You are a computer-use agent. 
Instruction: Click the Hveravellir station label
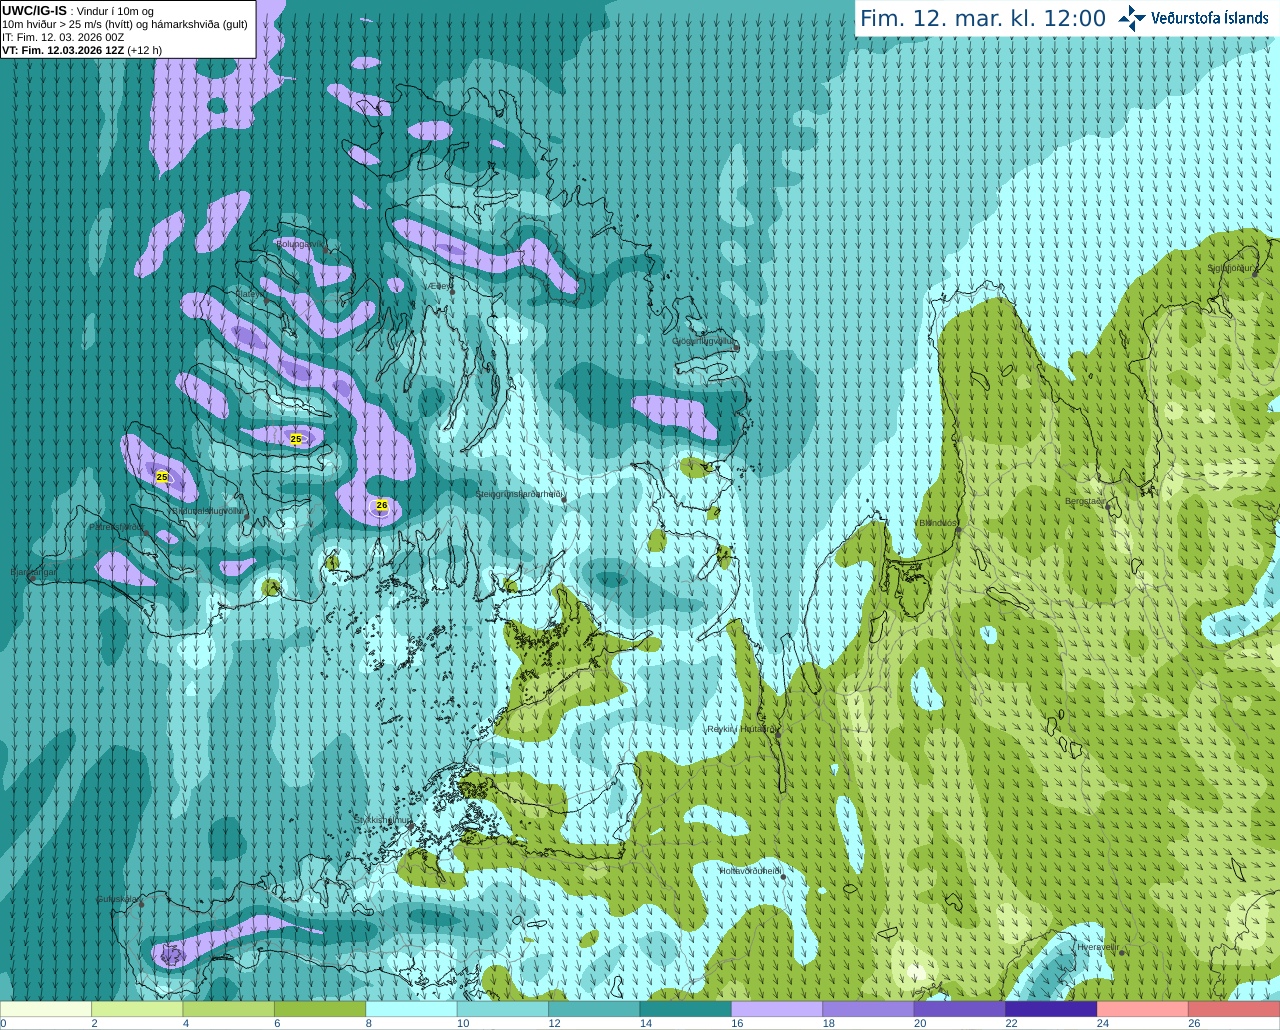[x=1098, y=947]
